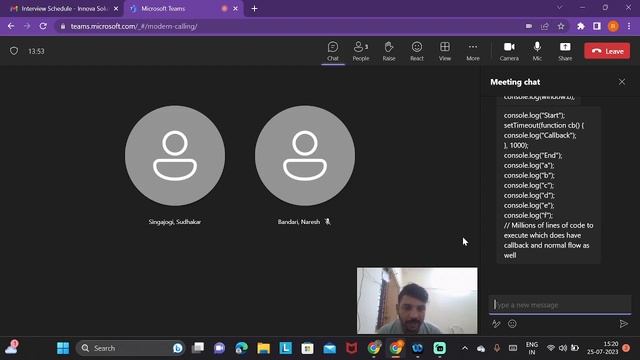Close the Microsoft Teams browser tab
Viewport: 640px width, 360px height.
[236, 9]
